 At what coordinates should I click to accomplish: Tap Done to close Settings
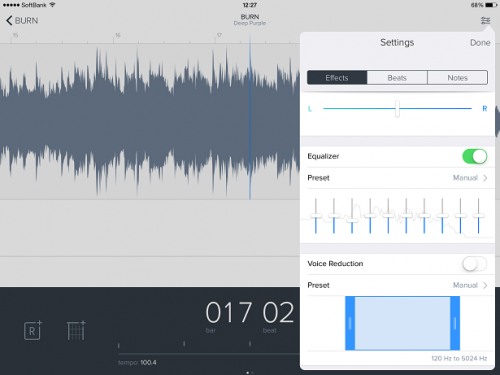480,43
